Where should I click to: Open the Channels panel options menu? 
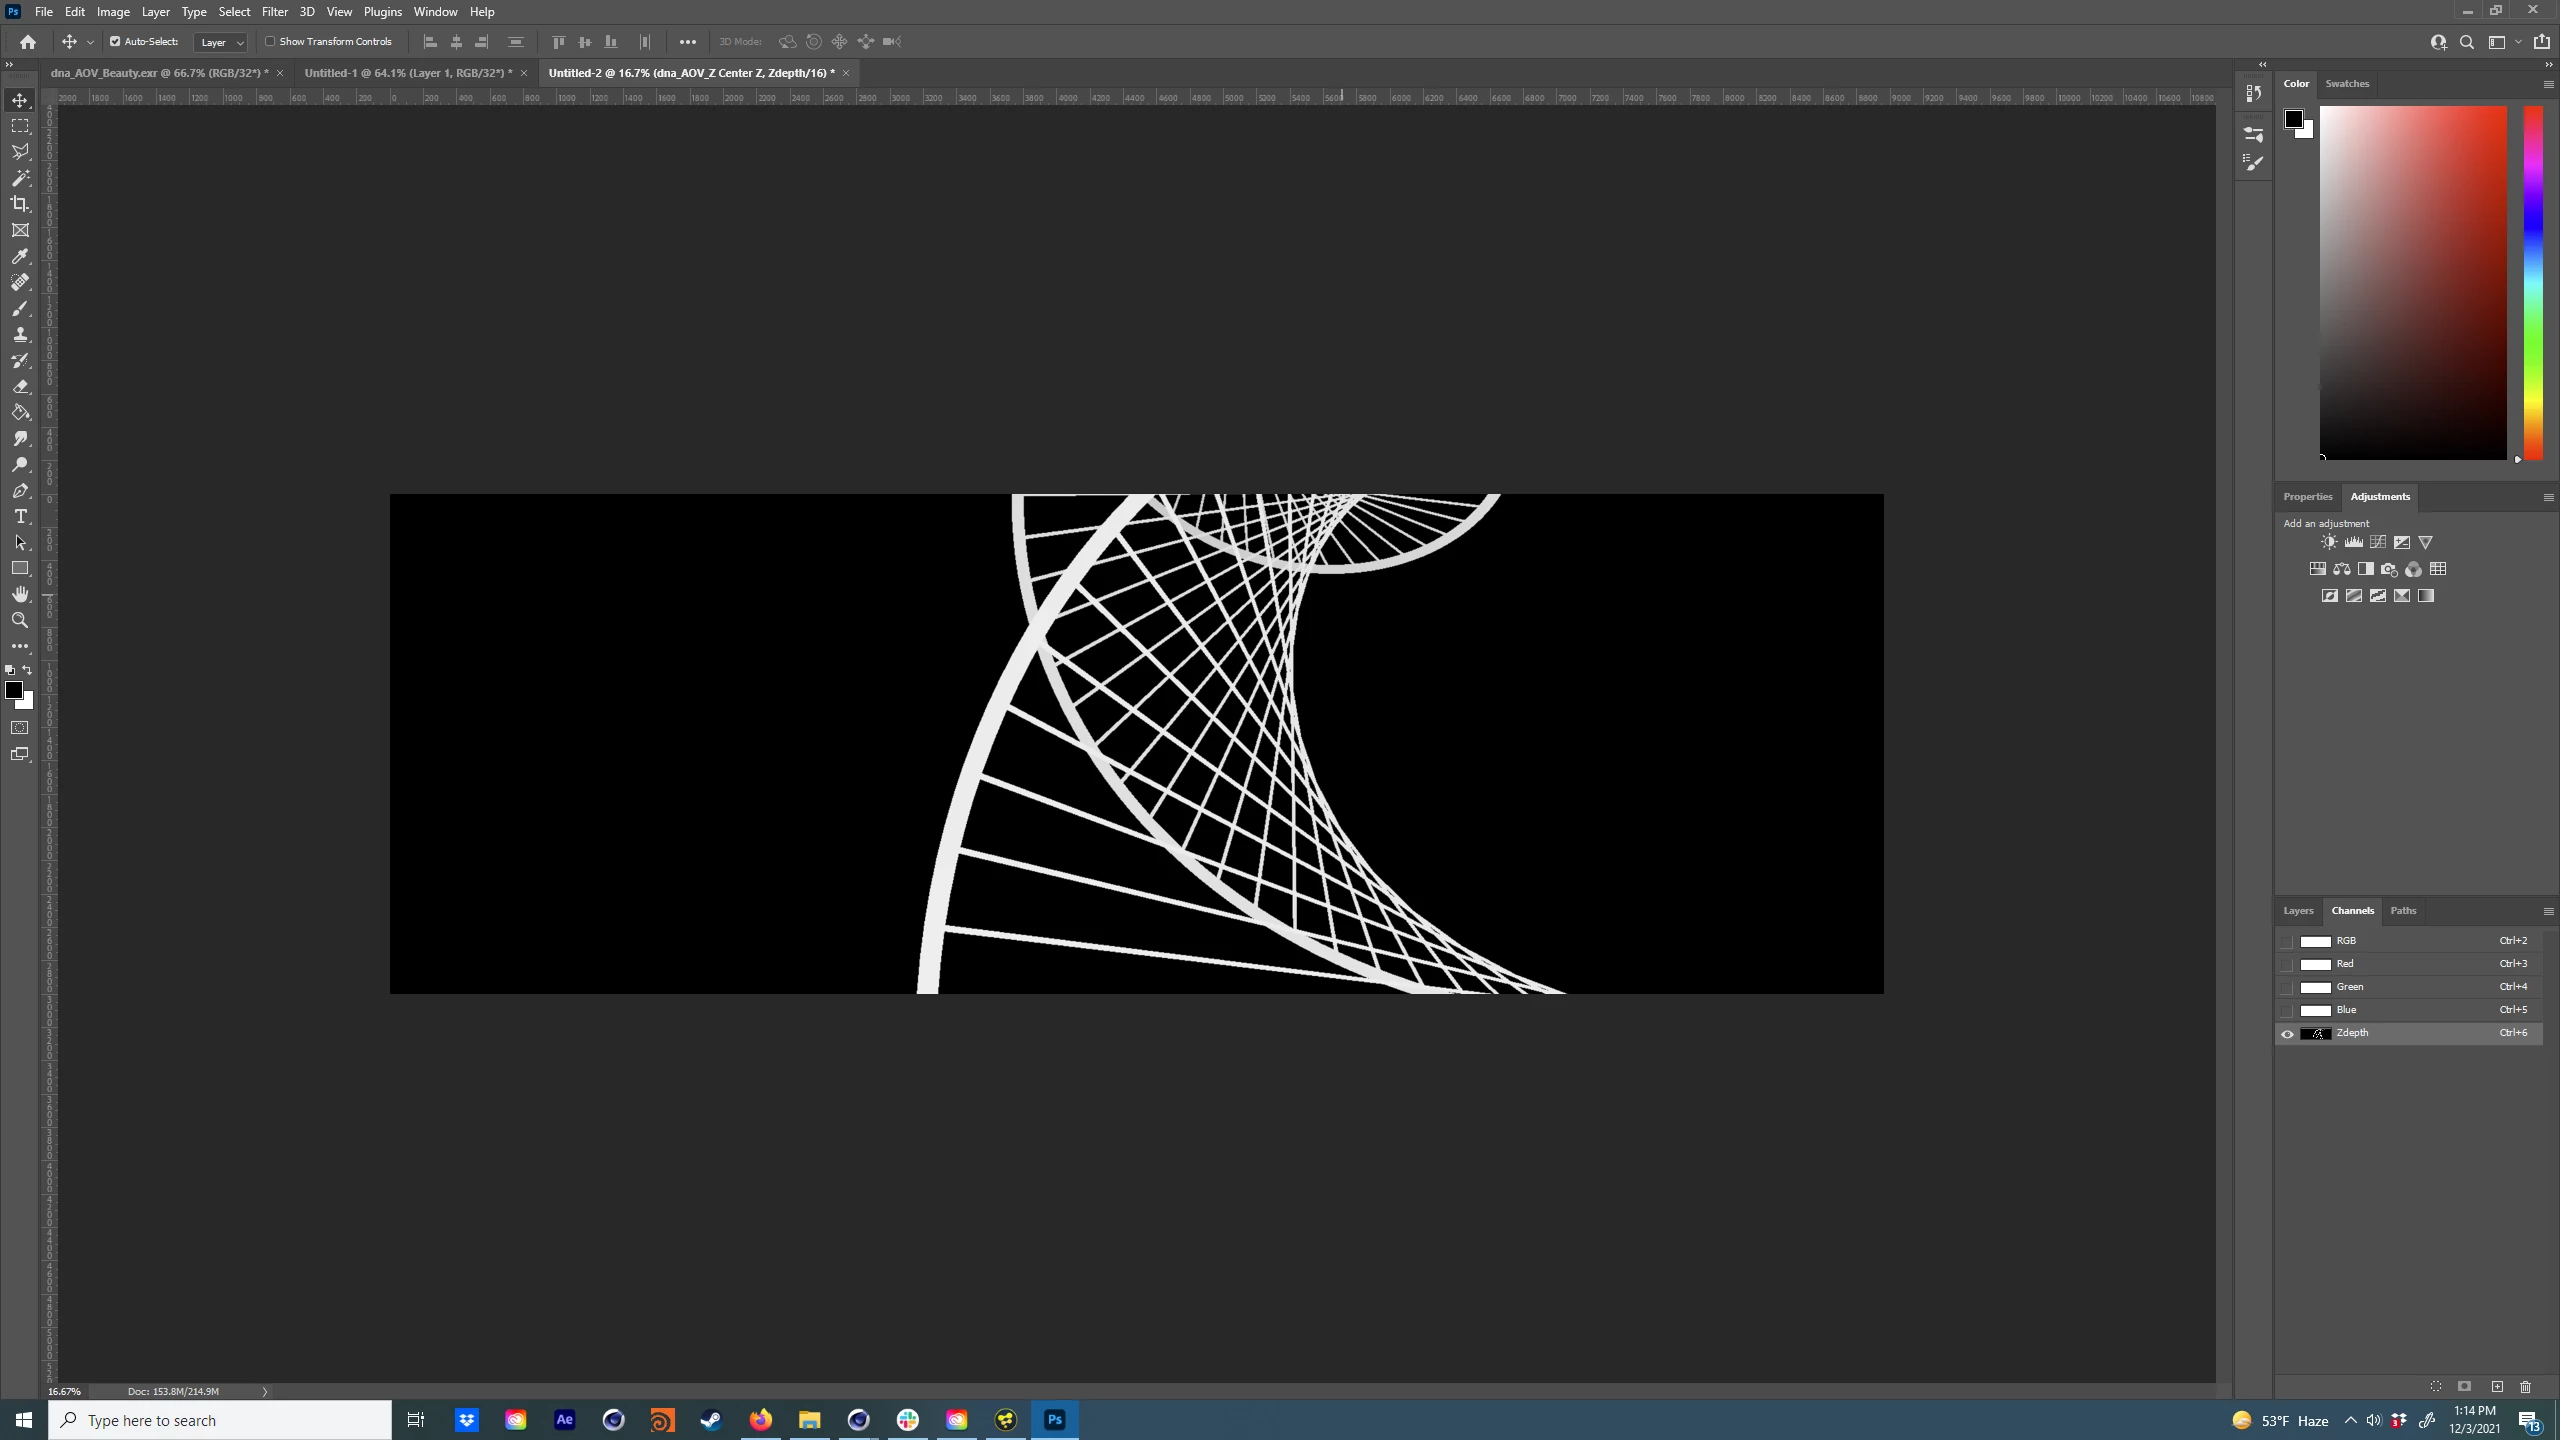[2548, 911]
